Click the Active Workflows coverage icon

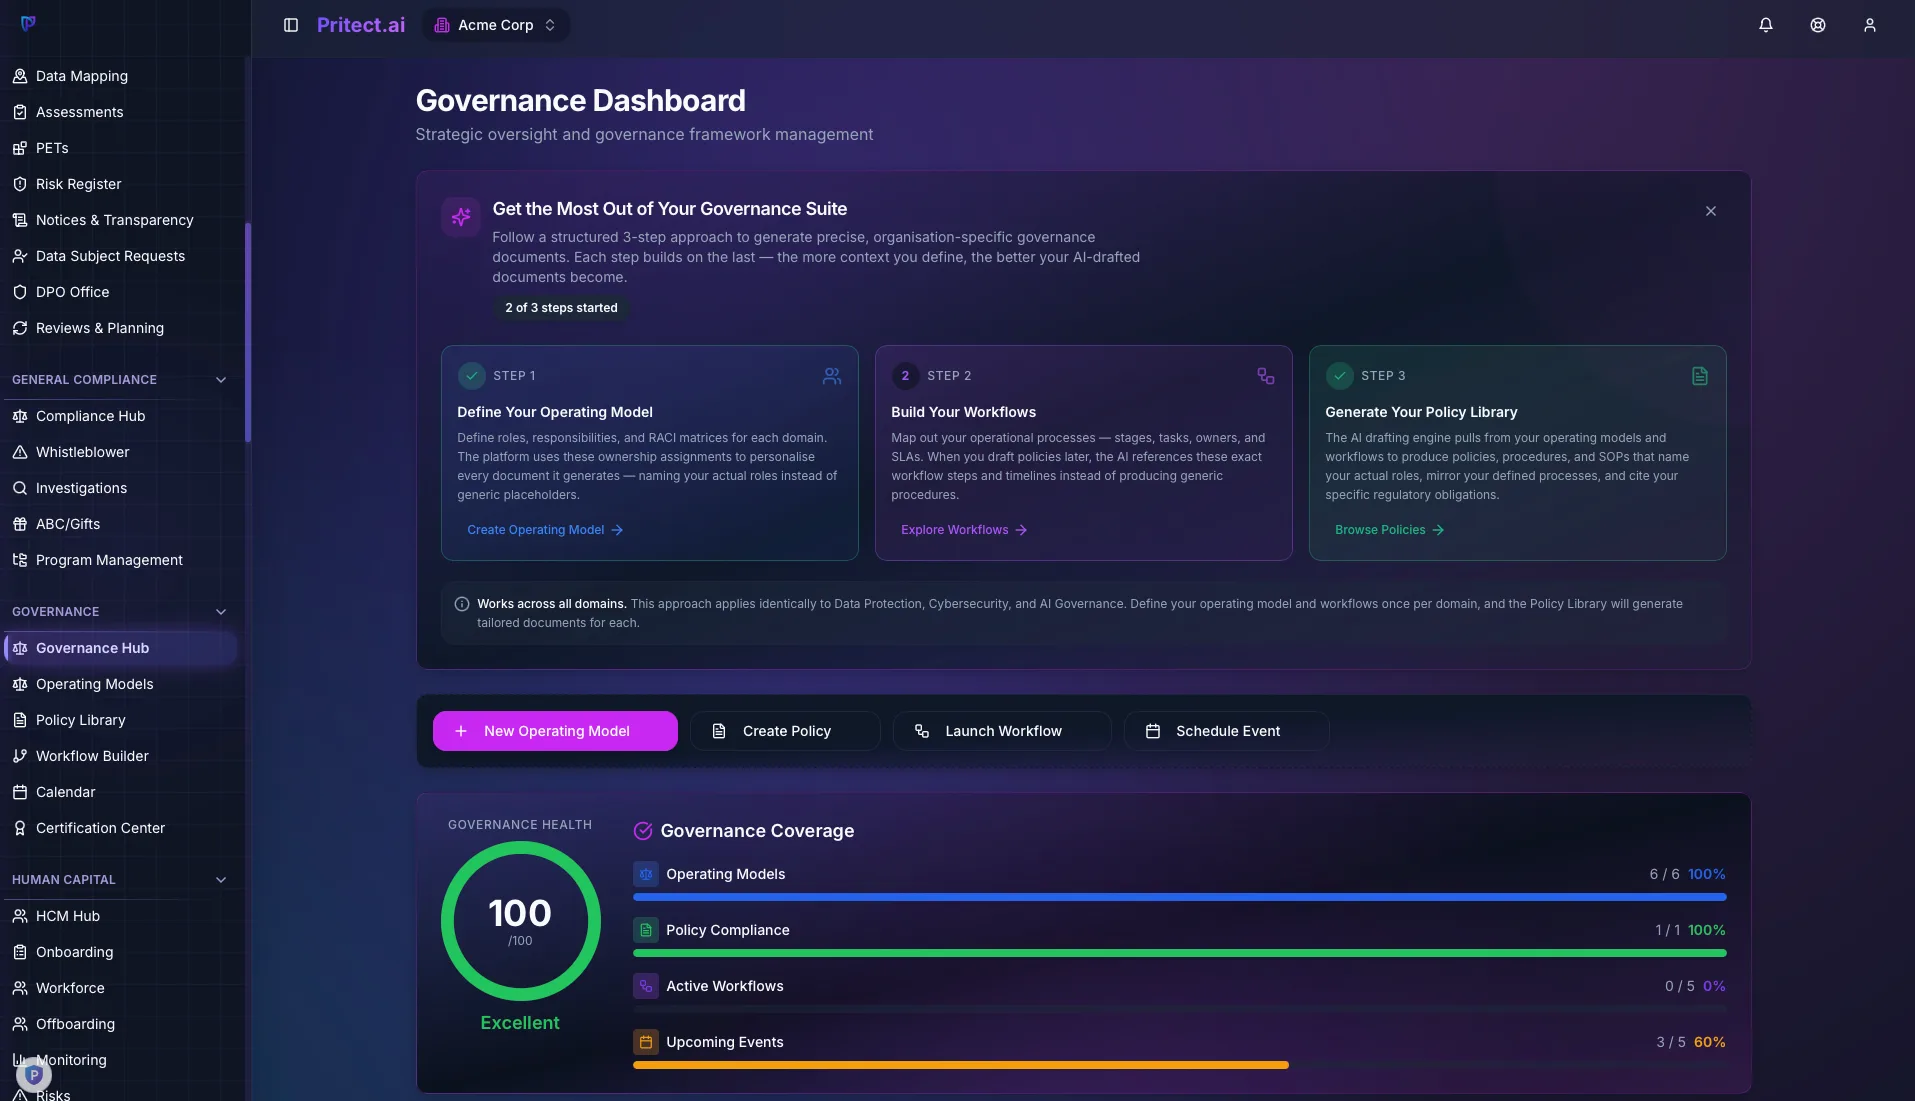[646, 986]
